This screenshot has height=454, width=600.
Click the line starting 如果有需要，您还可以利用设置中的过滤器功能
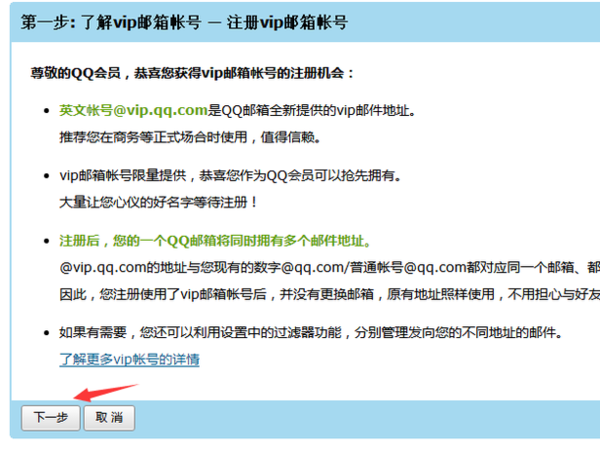(311, 332)
